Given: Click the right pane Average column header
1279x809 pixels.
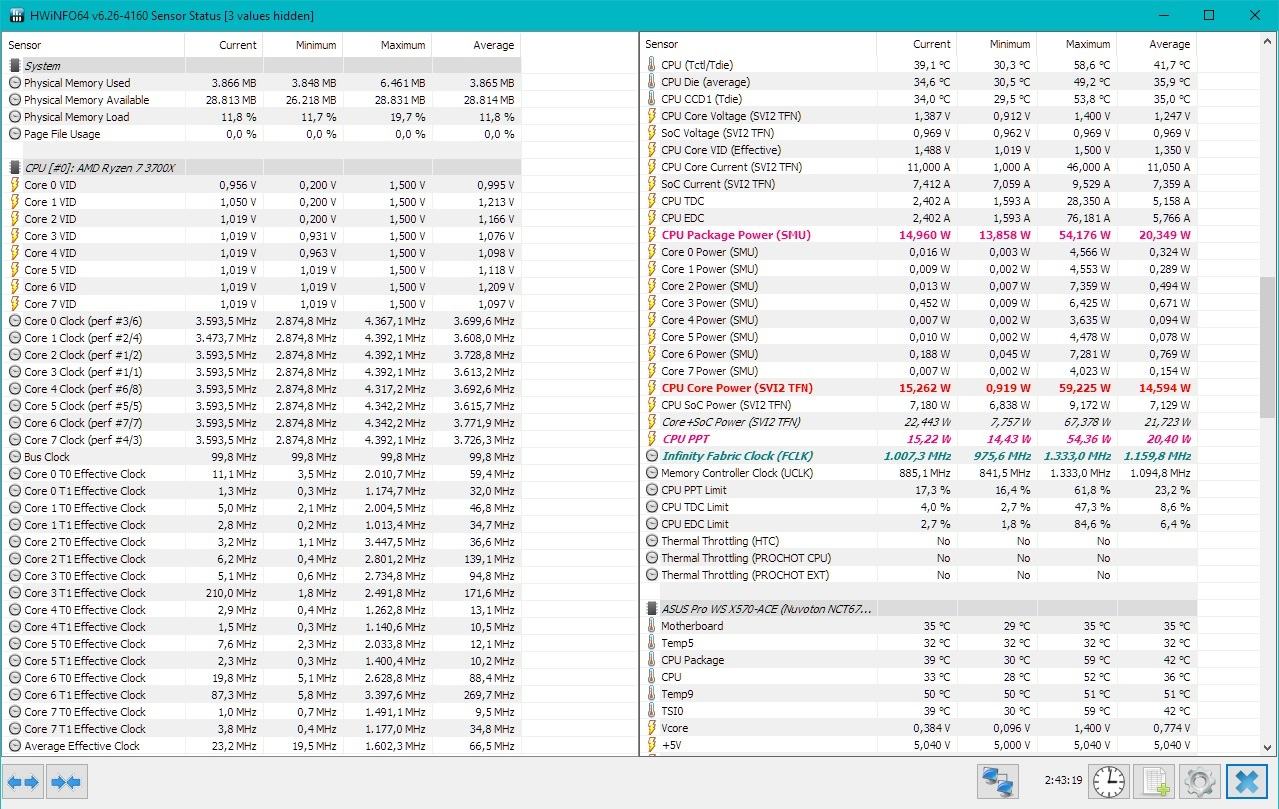Looking at the screenshot, I should (x=1157, y=44).
